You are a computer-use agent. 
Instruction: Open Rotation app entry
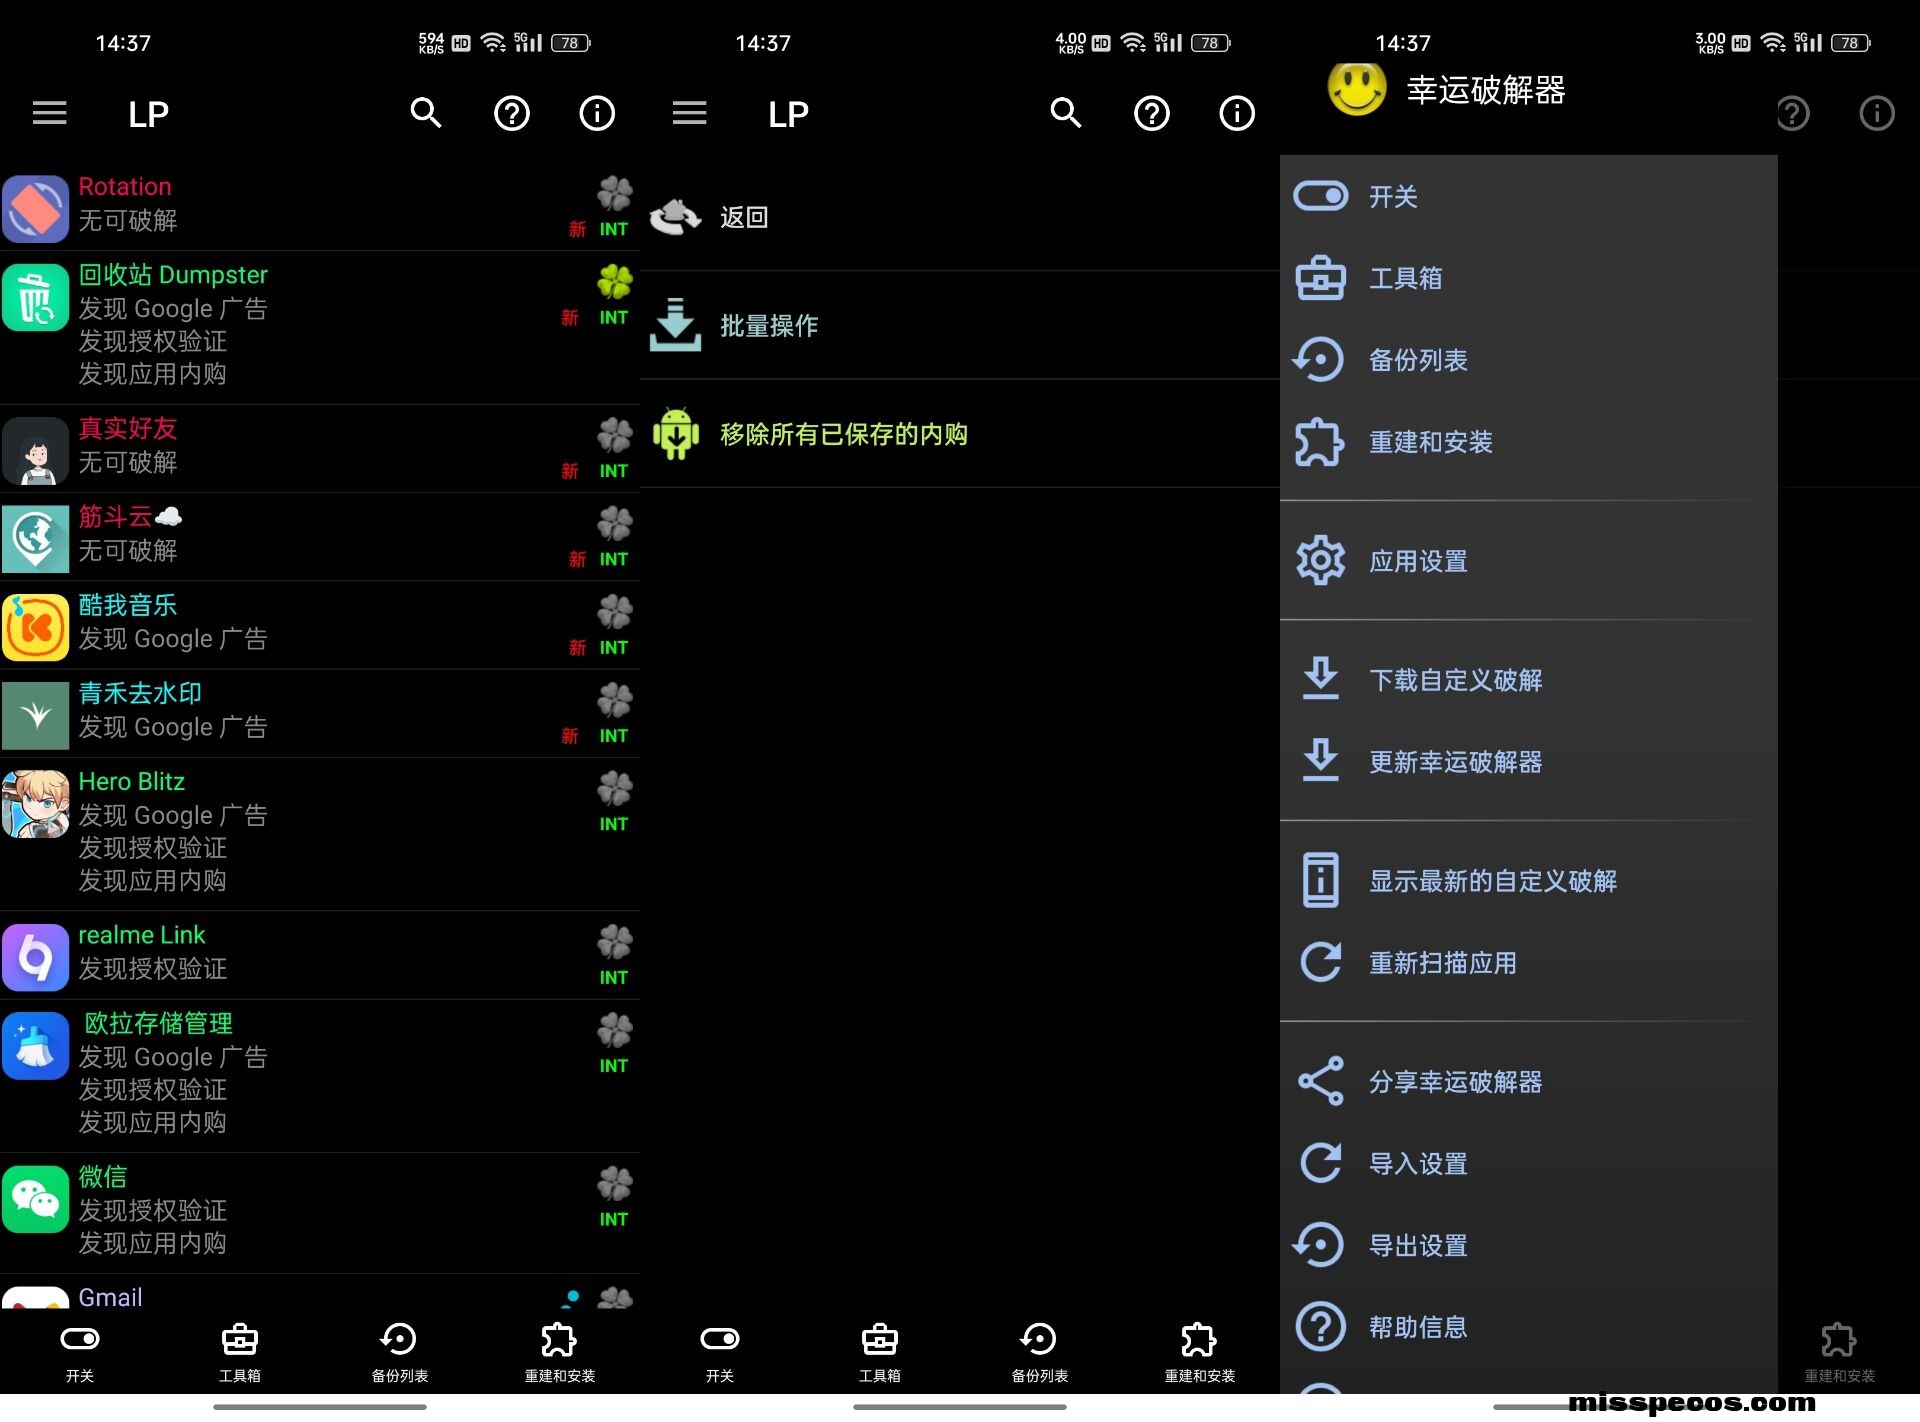click(x=320, y=207)
